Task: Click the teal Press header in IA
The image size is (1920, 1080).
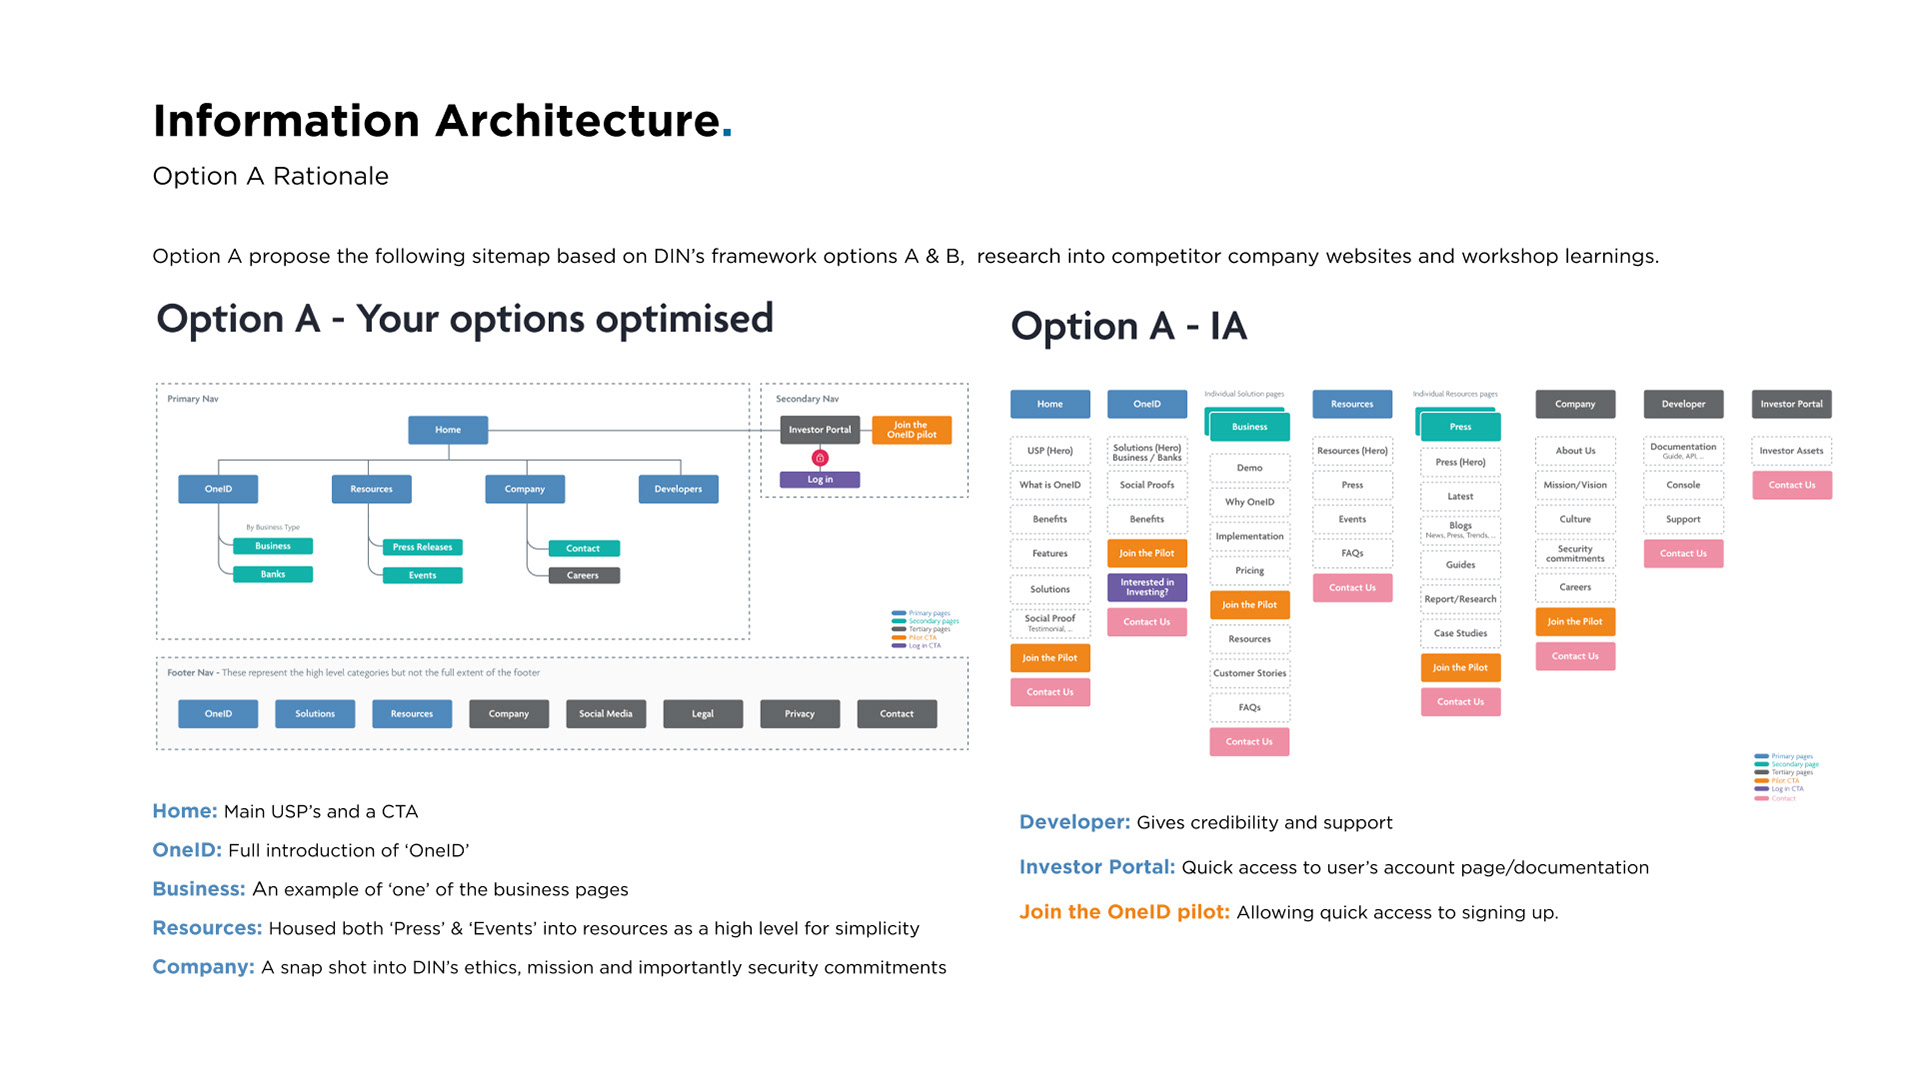Action: pyautogui.click(x=1460, y=427)
